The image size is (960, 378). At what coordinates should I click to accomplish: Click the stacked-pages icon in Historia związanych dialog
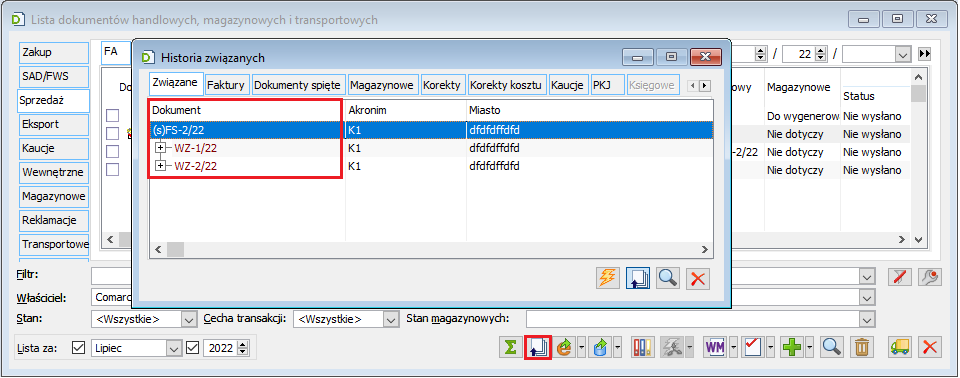coord(637,278)
